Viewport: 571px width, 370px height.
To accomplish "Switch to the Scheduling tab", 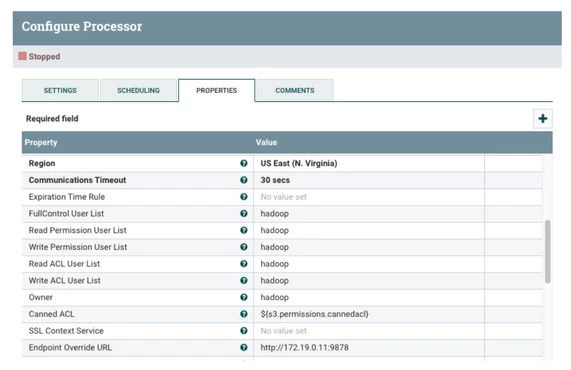I will click(x=138, y=90).
